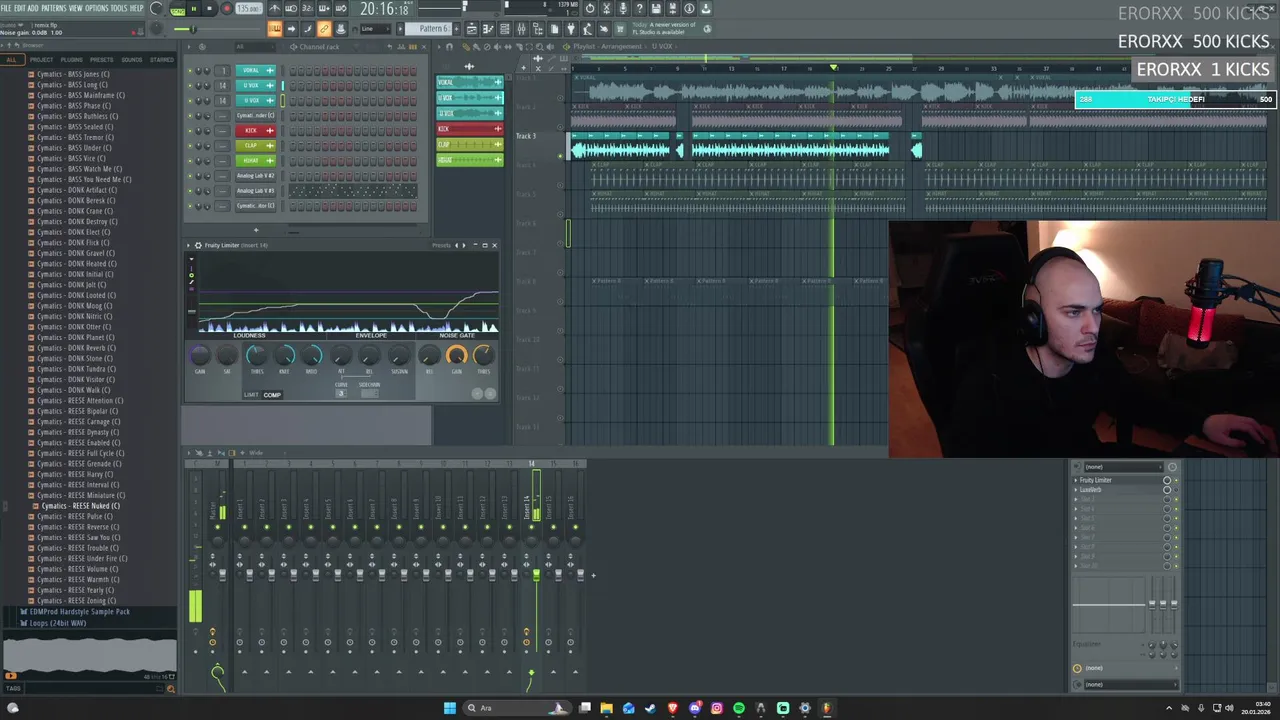This screenshot has width=1280, height=720.
Task: Click Fruity Limiter THRES knob in loudness
Action: click(x=257, y=356)
